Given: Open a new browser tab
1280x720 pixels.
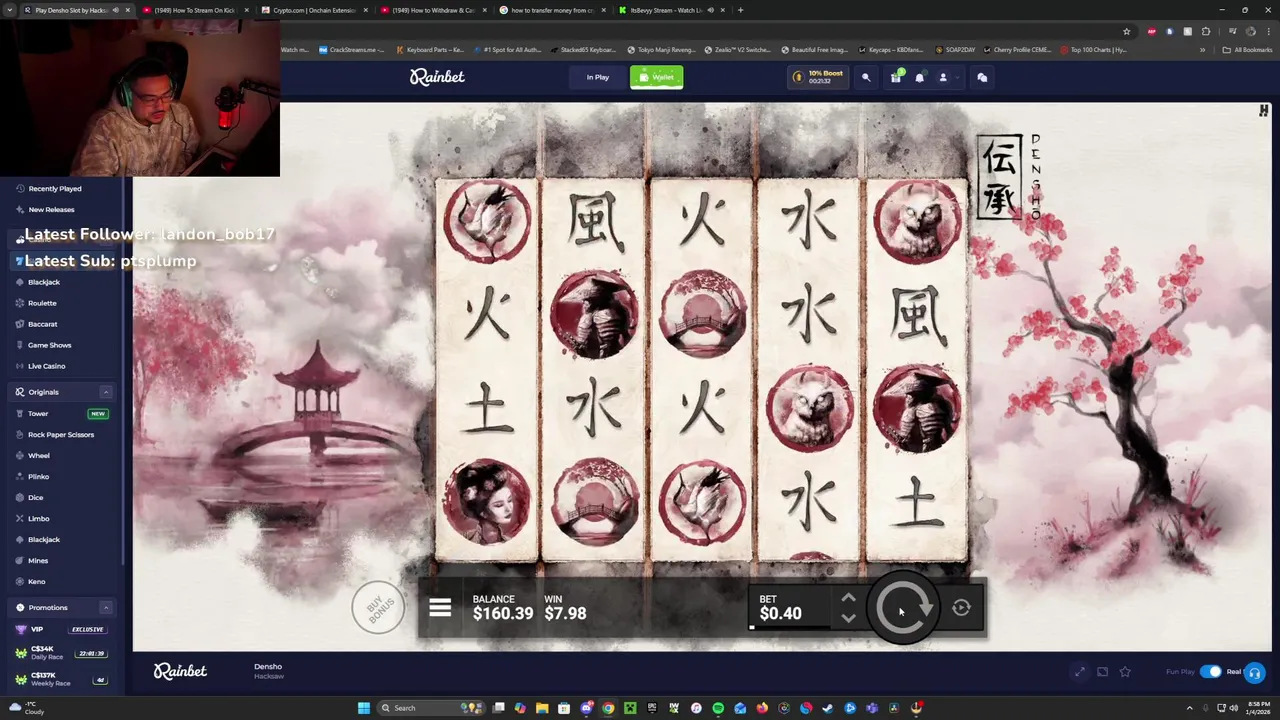Looking at the screenshot, I should (740, 10).
